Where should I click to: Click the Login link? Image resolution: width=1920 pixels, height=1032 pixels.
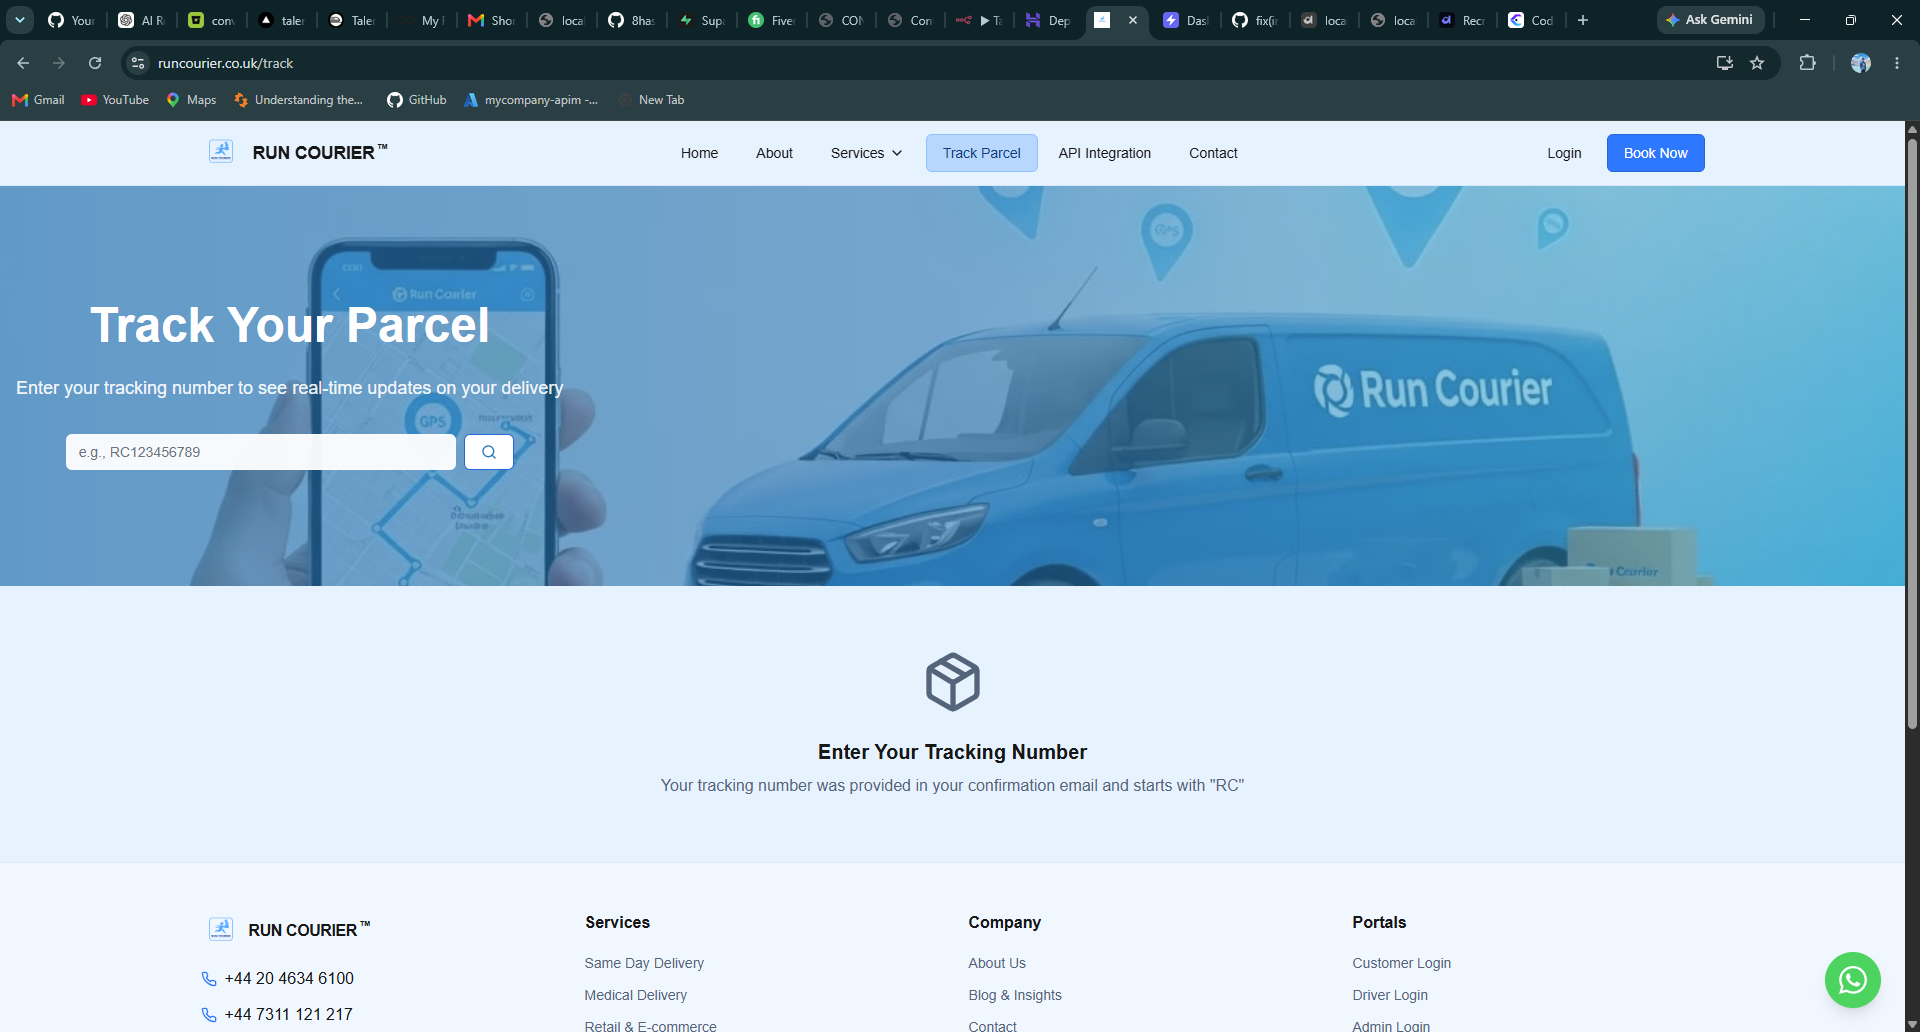pyautogui.click(x=1564, y=153)
